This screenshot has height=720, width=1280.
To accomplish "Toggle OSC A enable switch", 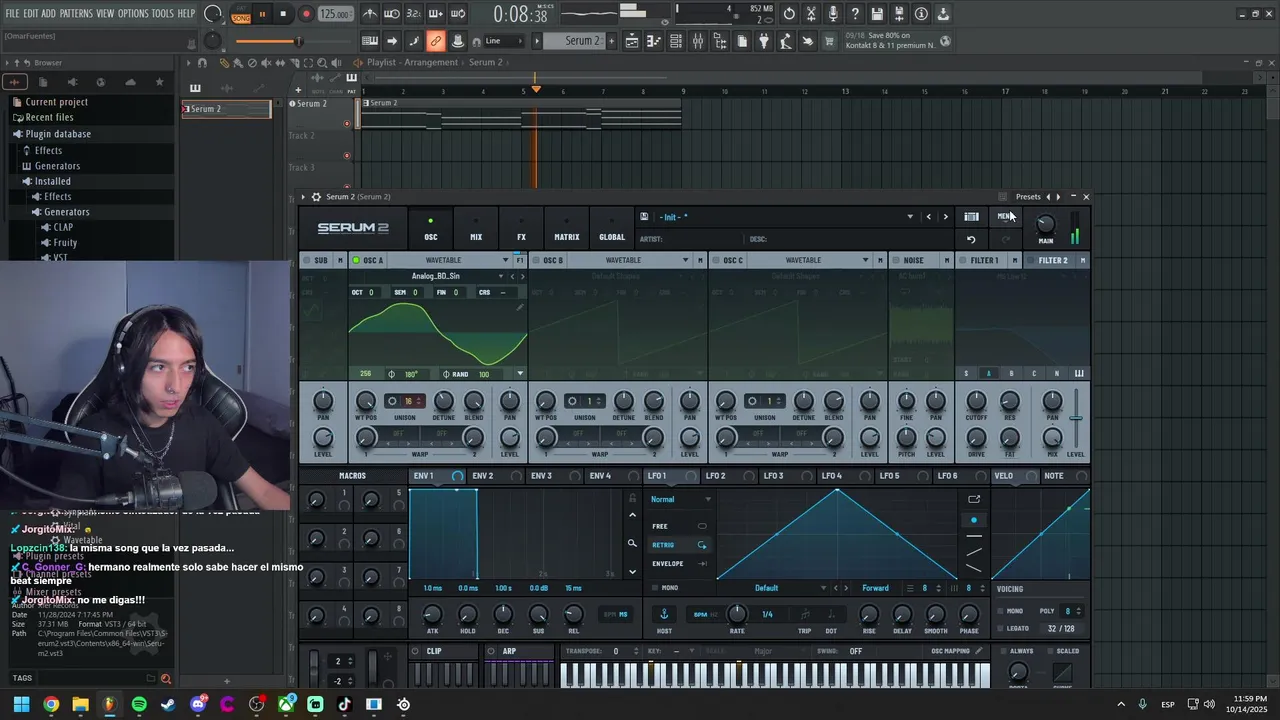I will tap(354, 260).
